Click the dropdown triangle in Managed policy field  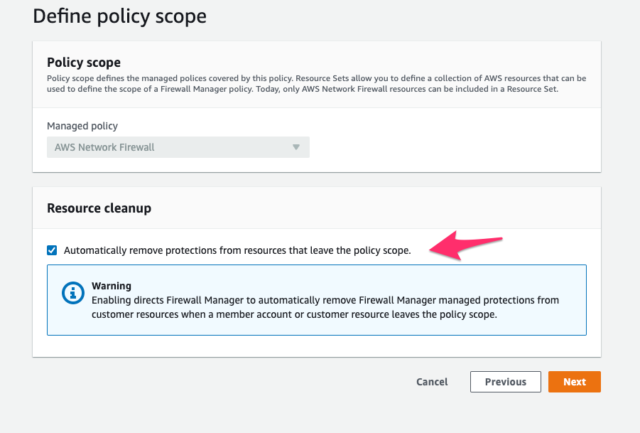pyautogui.click(x=296, y=147)
